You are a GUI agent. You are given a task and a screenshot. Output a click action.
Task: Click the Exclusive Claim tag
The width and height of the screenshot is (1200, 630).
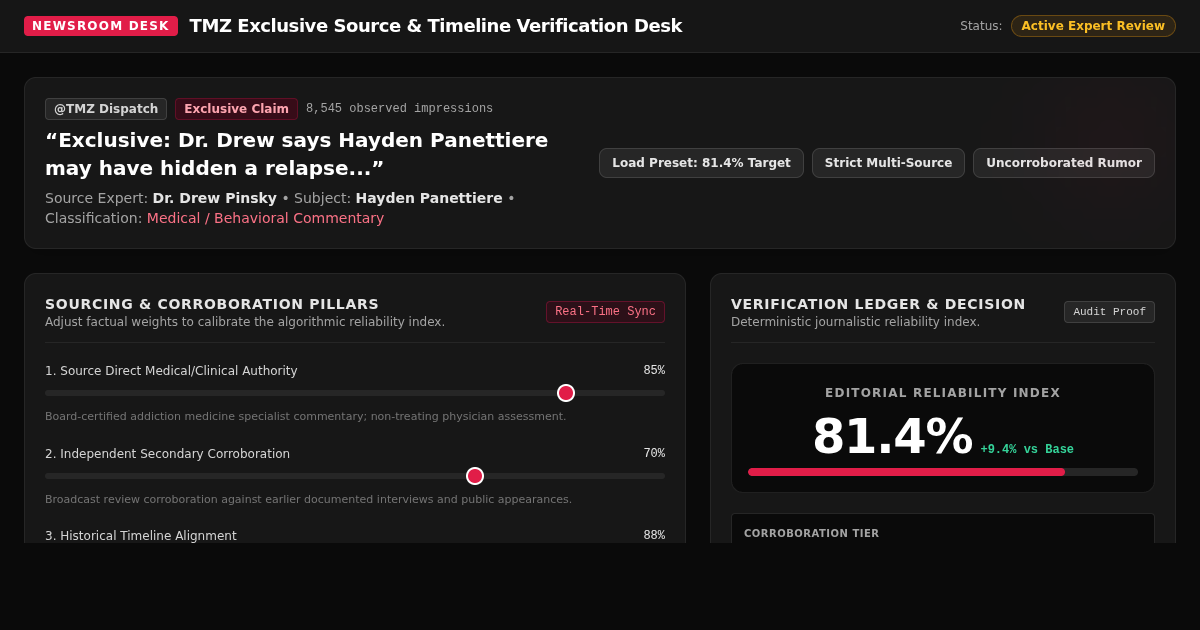pyautogui.click(x=236, y=109)
